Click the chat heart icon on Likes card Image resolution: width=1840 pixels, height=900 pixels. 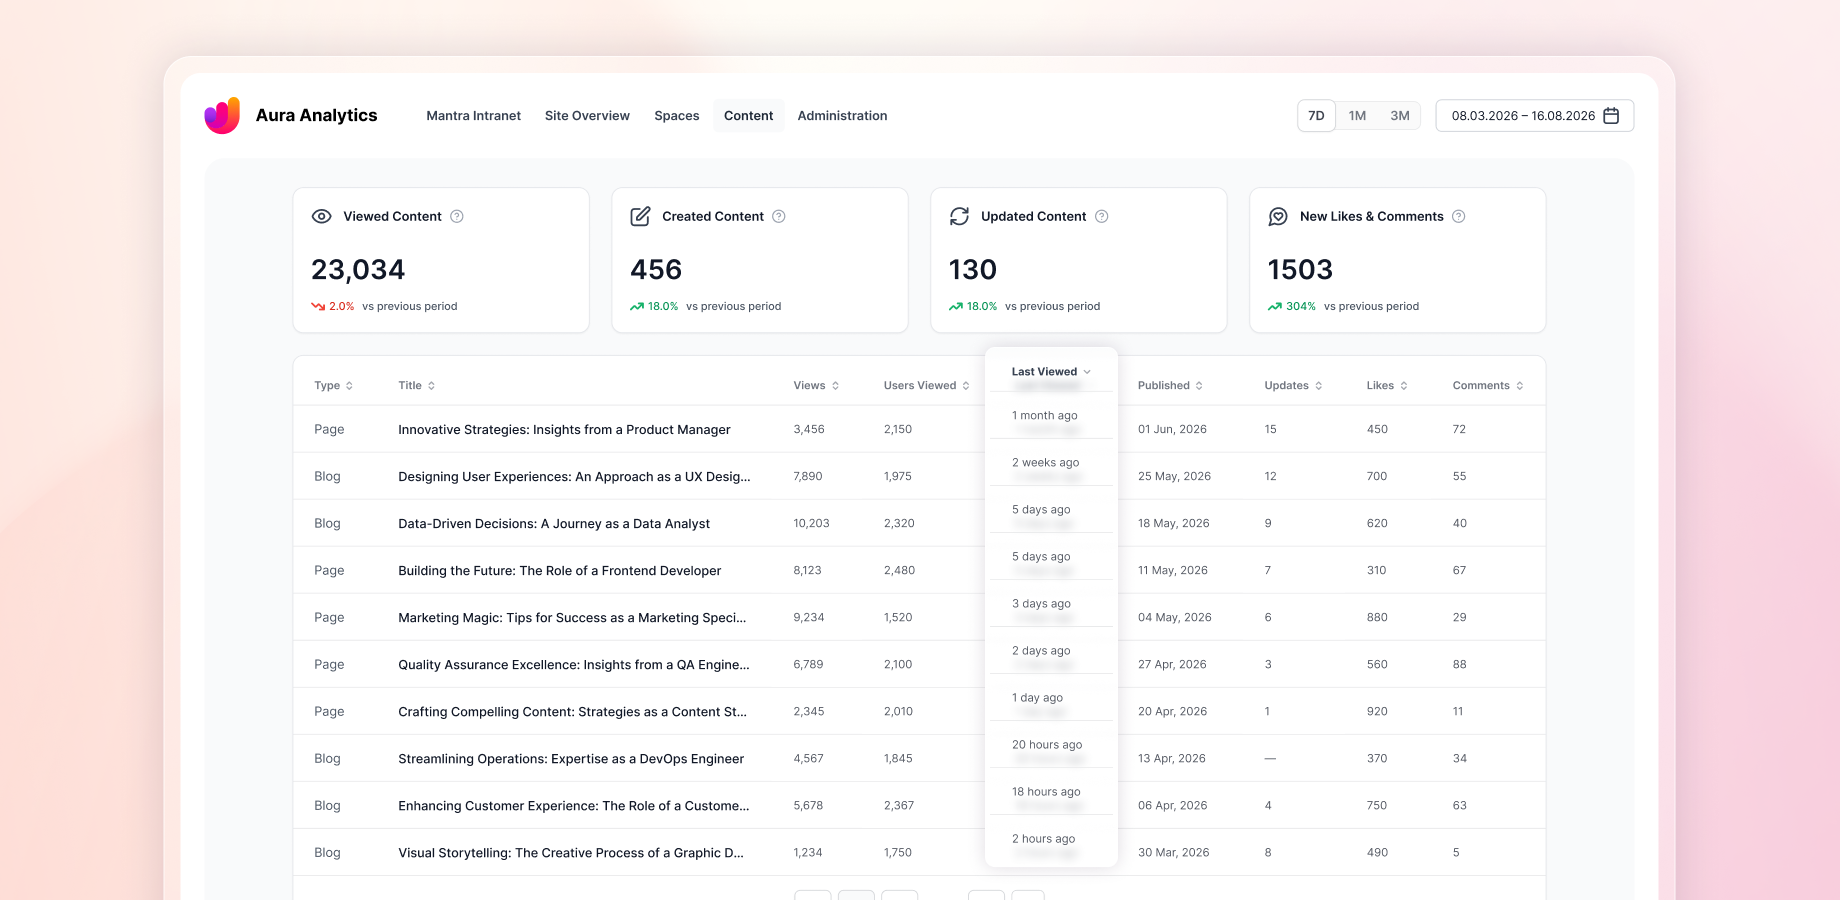(x=1278, y=216)
